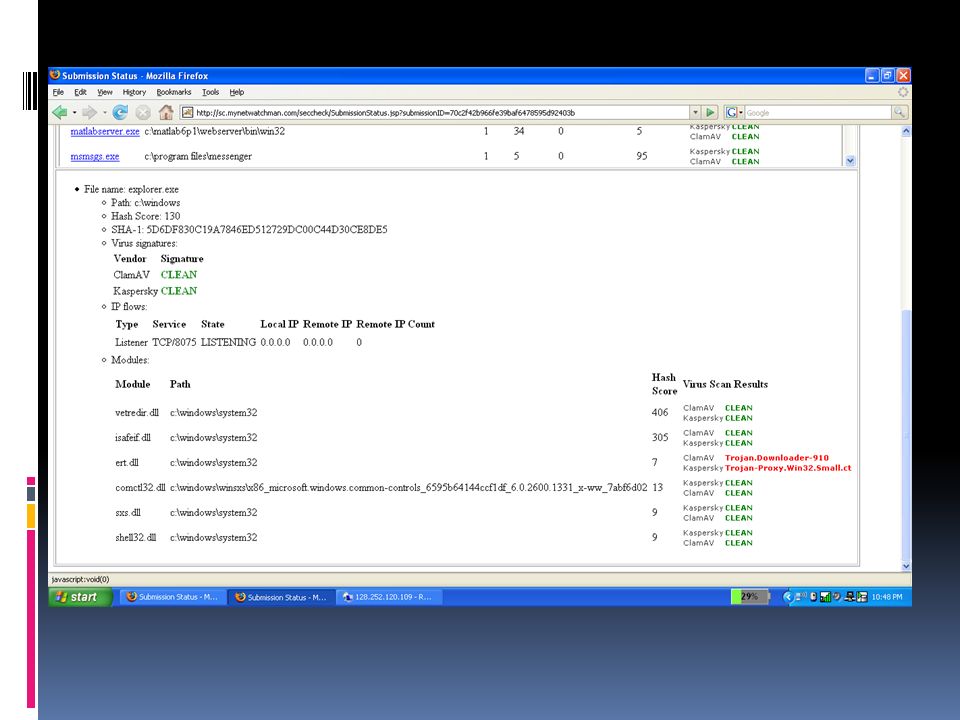This screenshot has height=720, width=960.
Task: Click the Trojan-Proxy.Win32.Small.ct result text
Action: pyautogui.click(x=788, y=468)
